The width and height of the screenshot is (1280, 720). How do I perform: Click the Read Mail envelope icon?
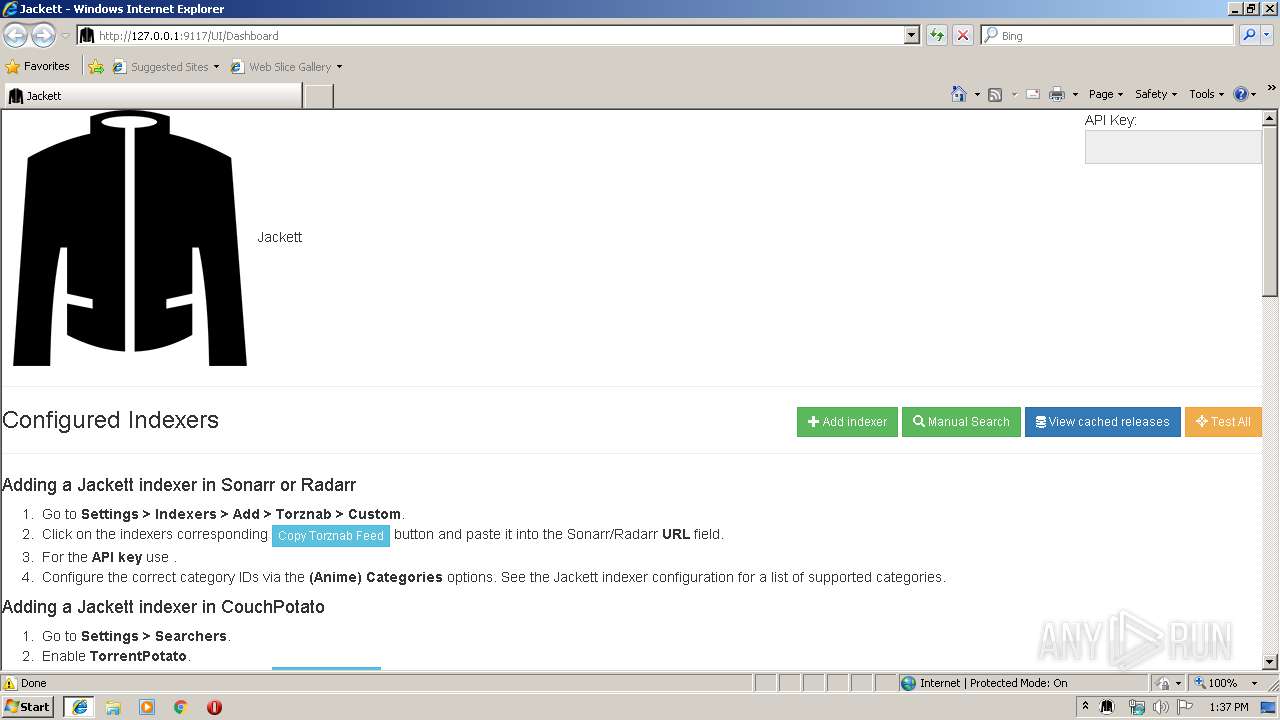pyautogui.click(x=1033, y=94)
